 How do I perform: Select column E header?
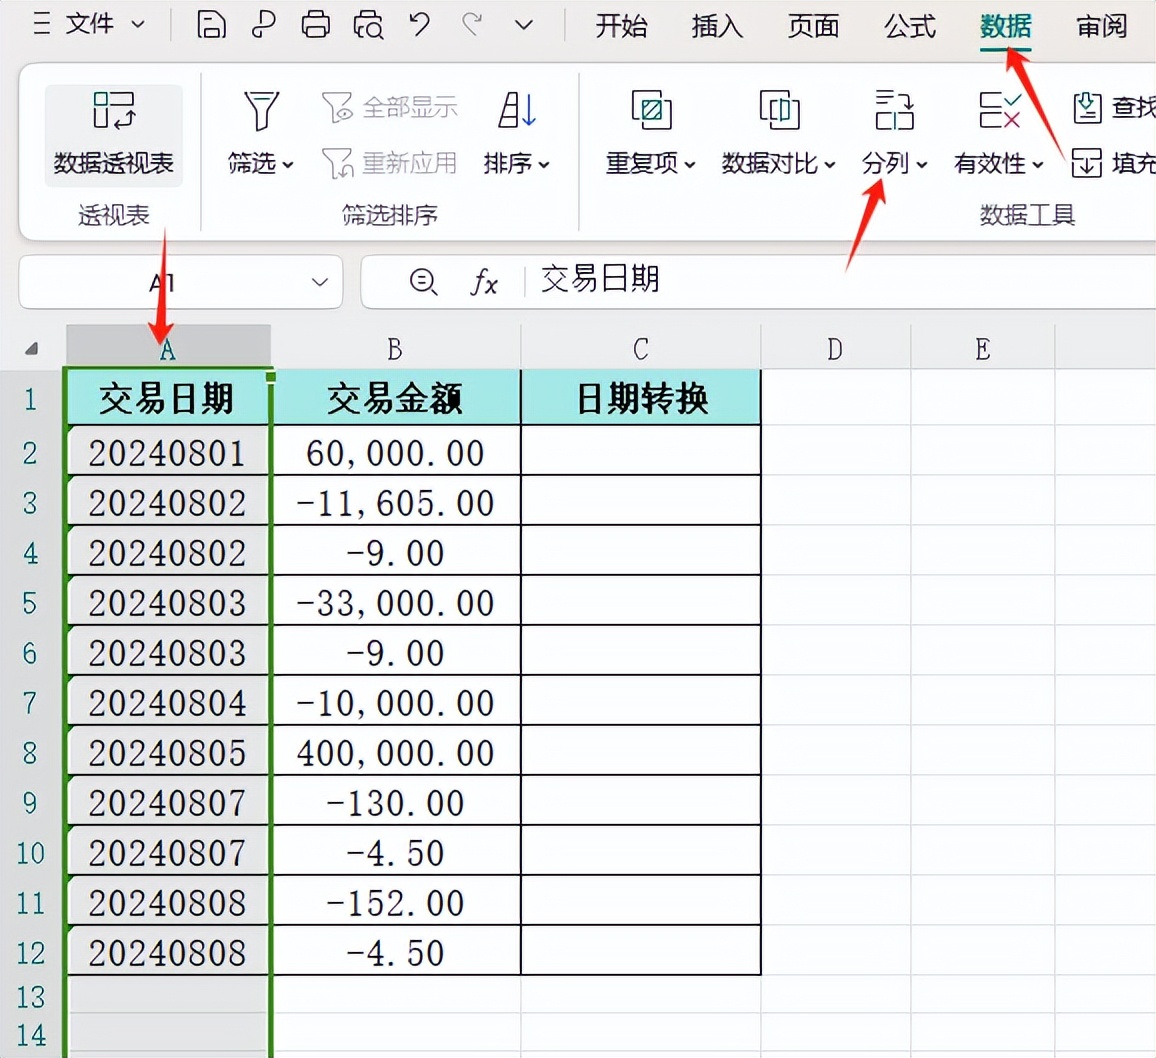pyautogui.click(x=983, y=348)
